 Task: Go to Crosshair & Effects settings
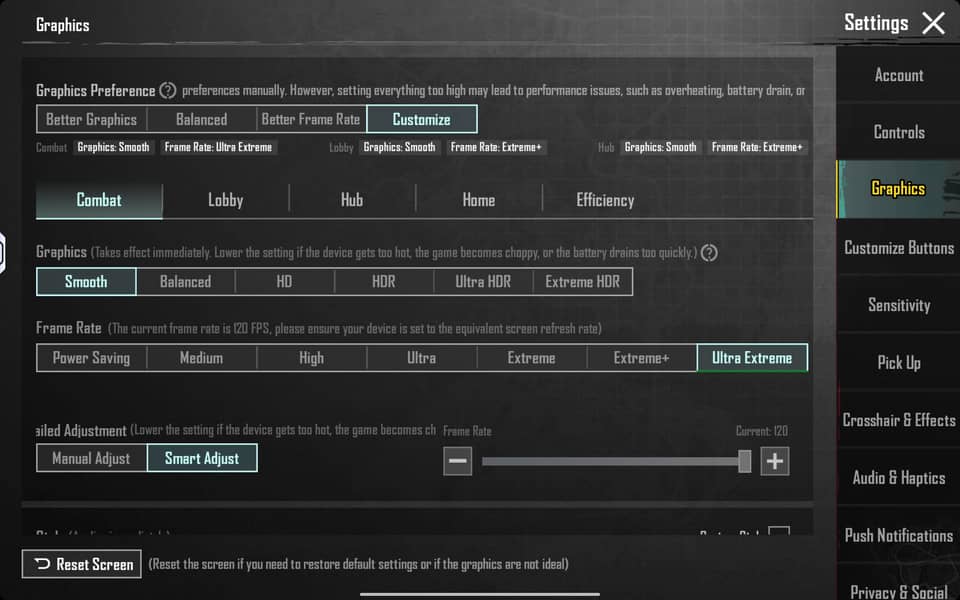(x=898, y=420)
